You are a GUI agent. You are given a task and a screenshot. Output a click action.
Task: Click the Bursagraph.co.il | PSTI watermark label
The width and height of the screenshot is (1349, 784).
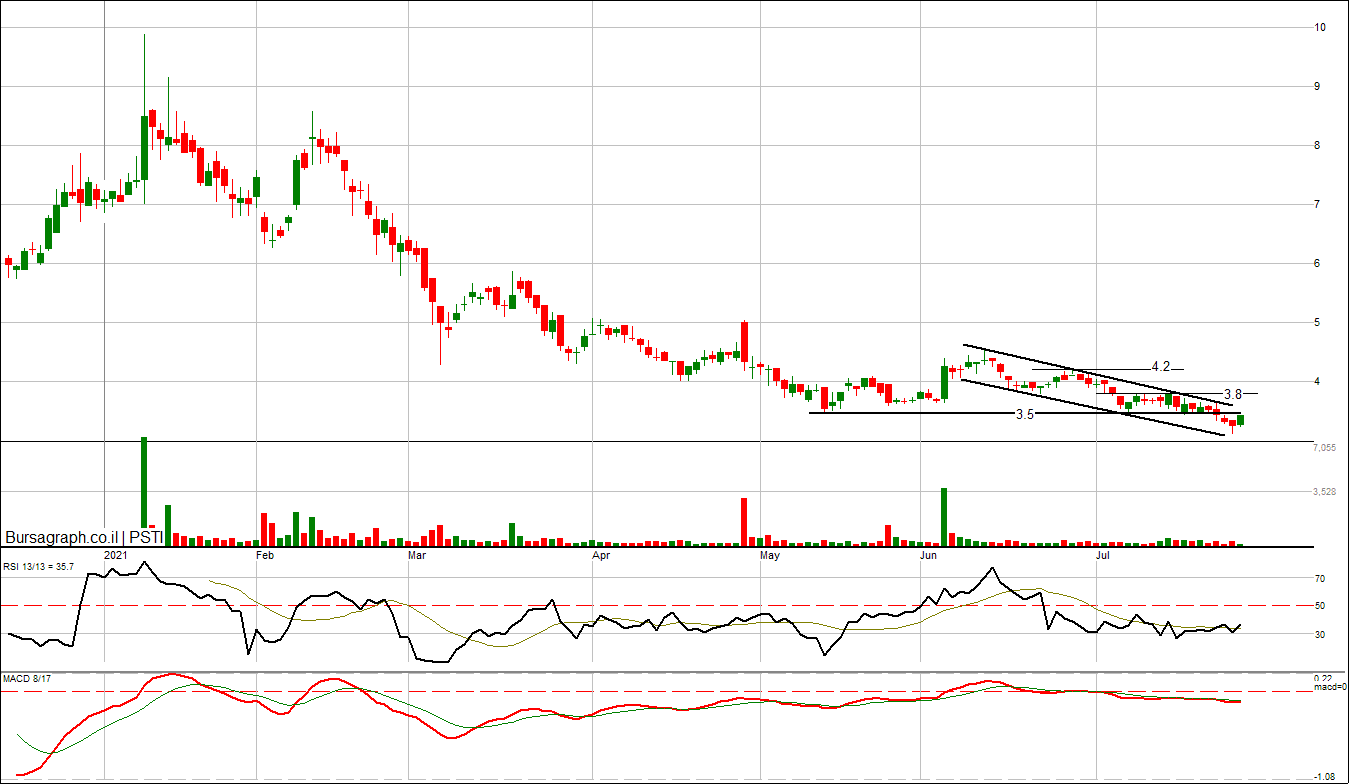[x=84, y=537]
